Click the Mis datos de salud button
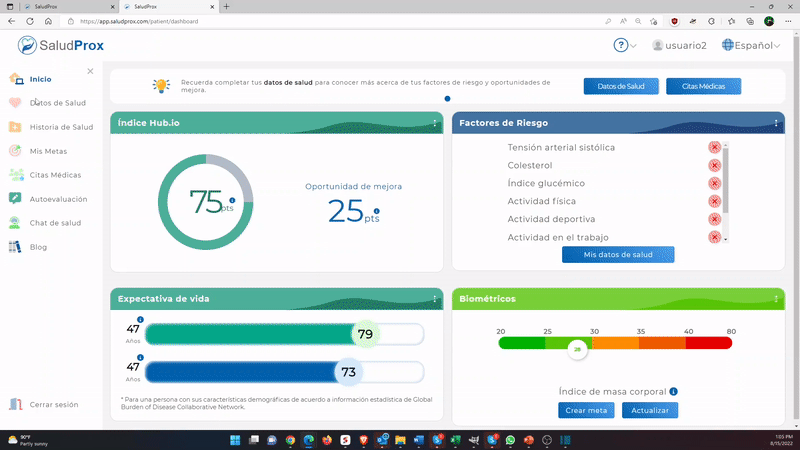Image resolution: width=800 pixels, height=450 pixels. click(x=618, y=255)
